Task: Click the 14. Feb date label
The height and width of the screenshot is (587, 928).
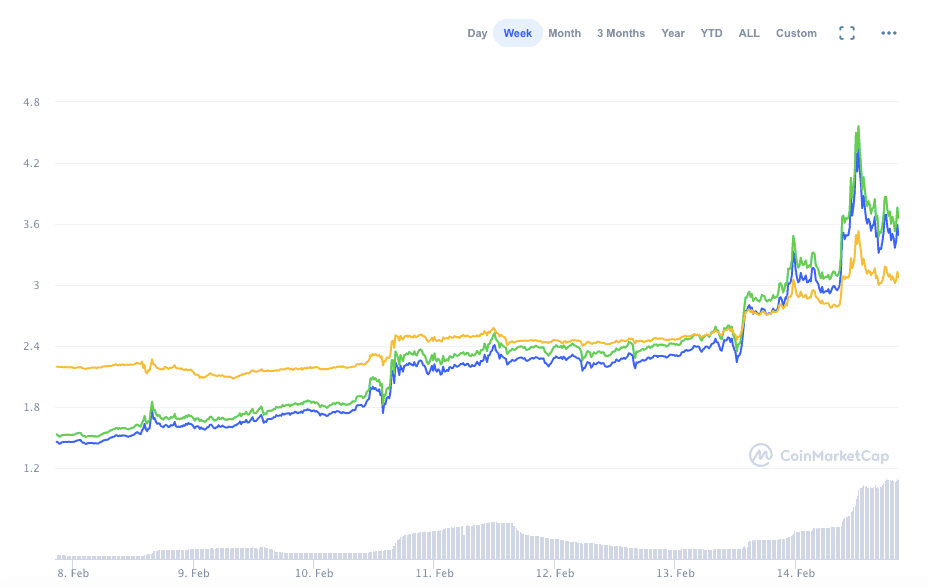Action: pyautogui.click(x=799, y=574)
